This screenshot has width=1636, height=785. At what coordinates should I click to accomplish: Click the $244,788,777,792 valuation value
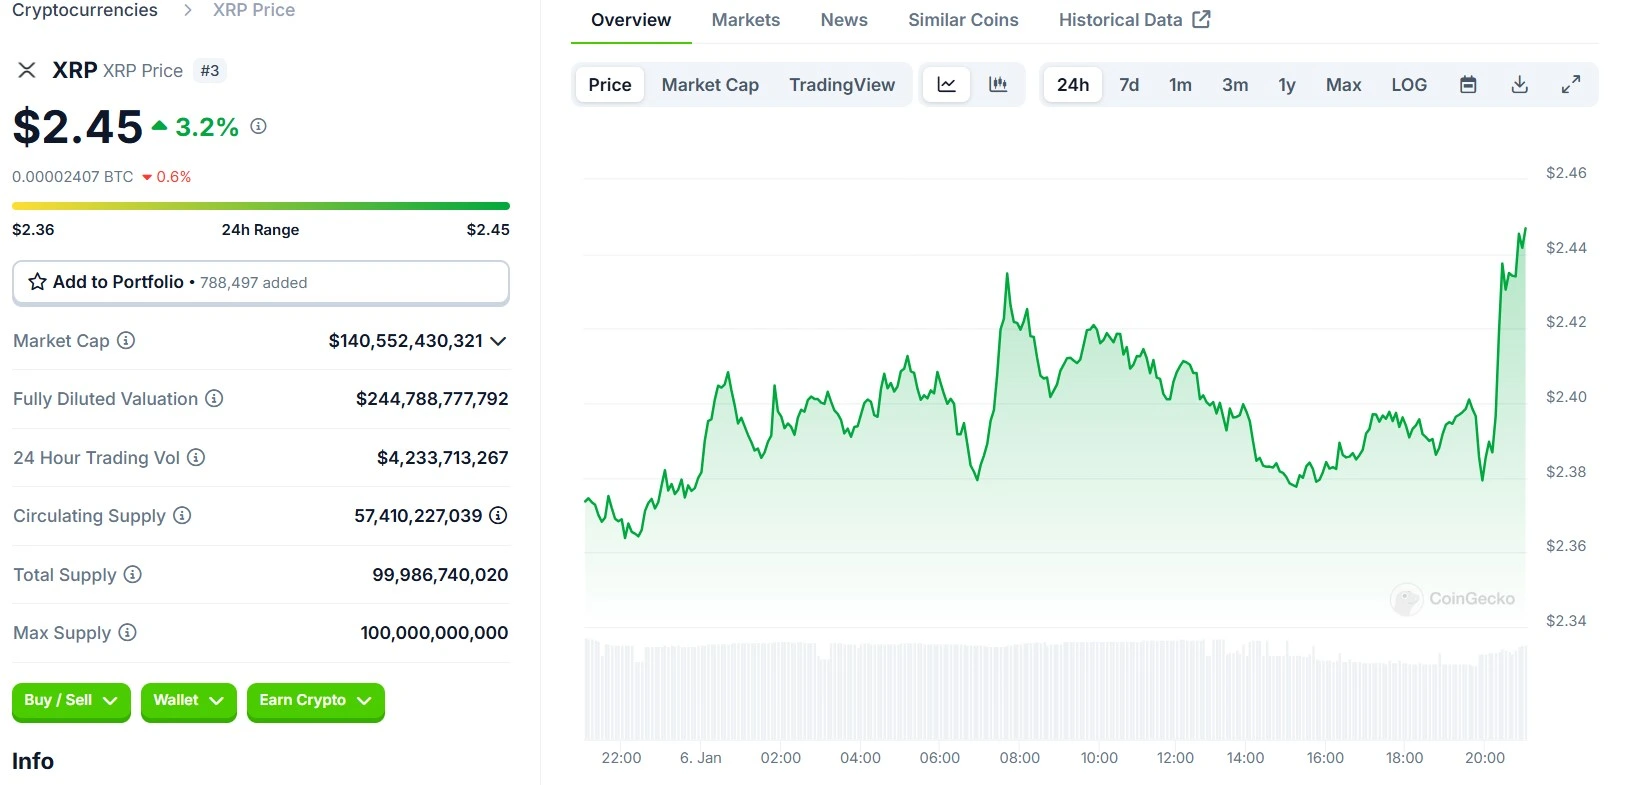click(x=432, y=399)
